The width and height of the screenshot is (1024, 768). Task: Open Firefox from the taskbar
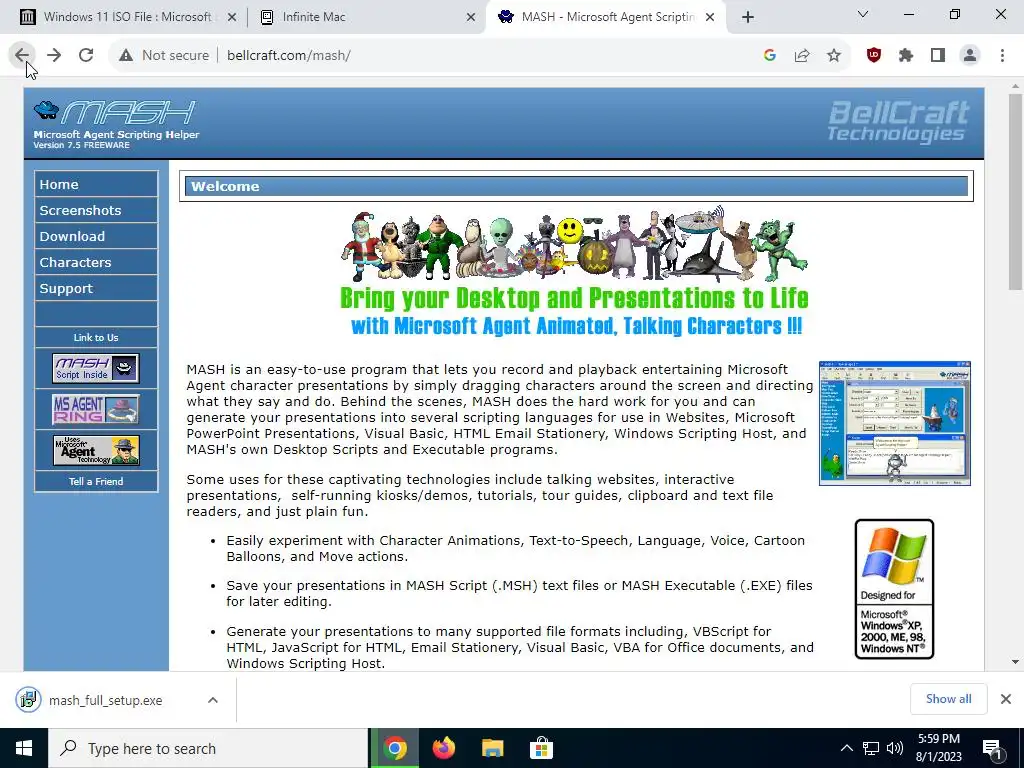point(444,748)
